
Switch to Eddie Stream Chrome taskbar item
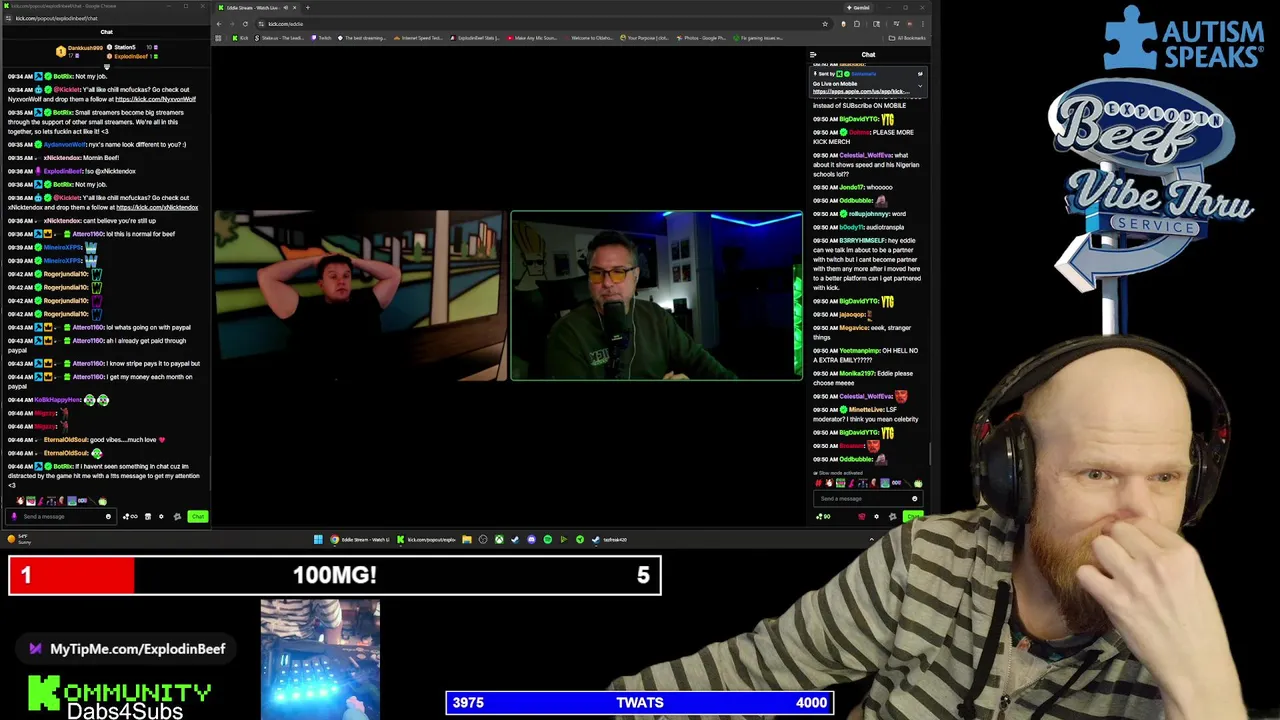coord(360,539)
